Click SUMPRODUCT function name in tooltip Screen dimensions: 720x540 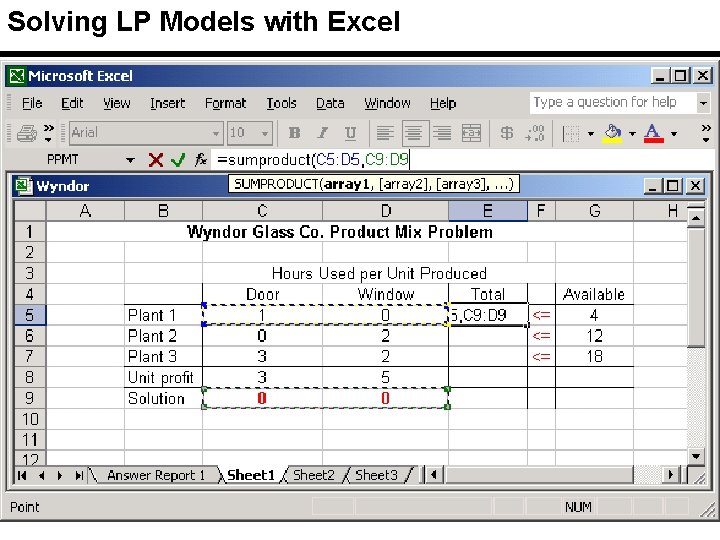(276, 184)
